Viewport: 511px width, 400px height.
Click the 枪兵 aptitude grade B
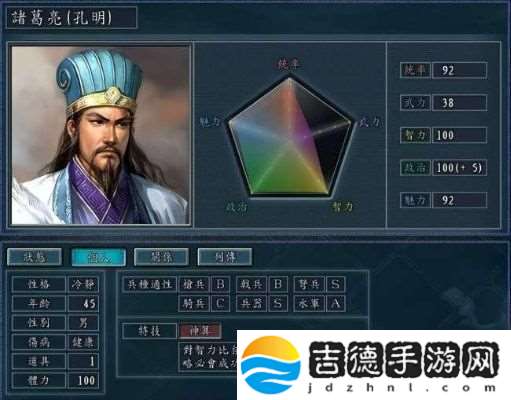pyautogui.click(x=220, y=284)
